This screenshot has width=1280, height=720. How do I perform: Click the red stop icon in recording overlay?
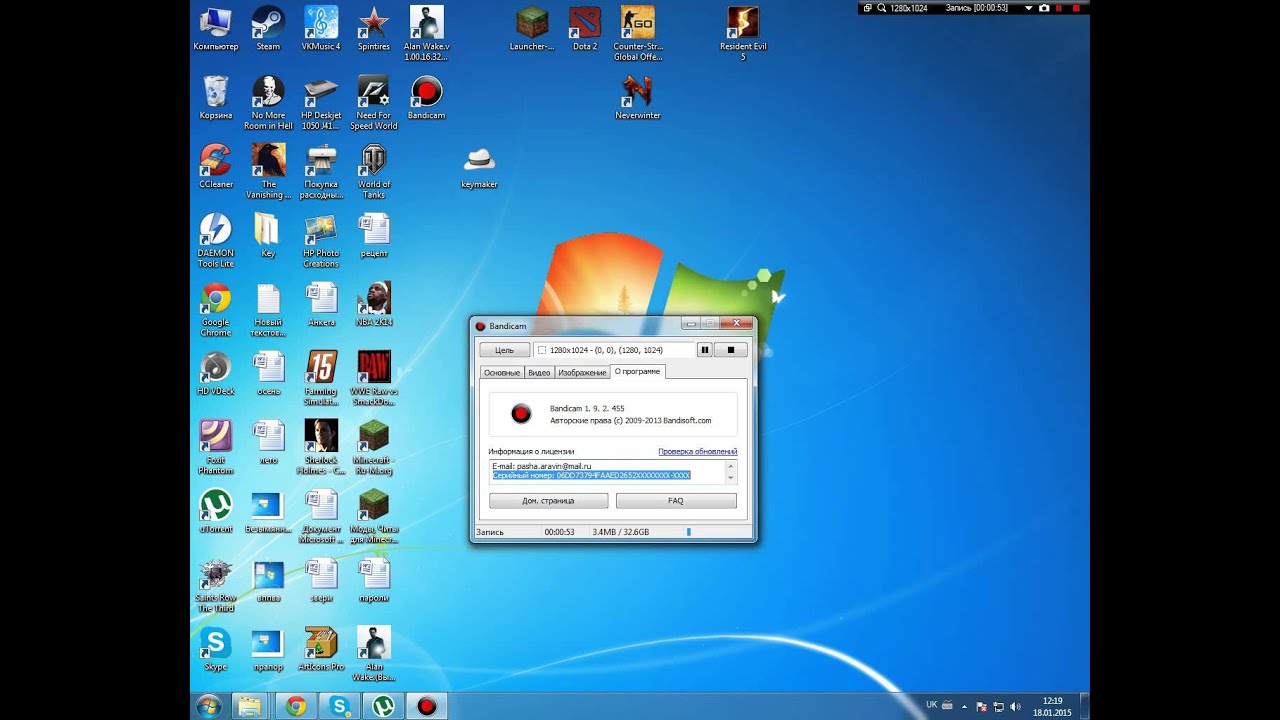tap(1074, 8)
